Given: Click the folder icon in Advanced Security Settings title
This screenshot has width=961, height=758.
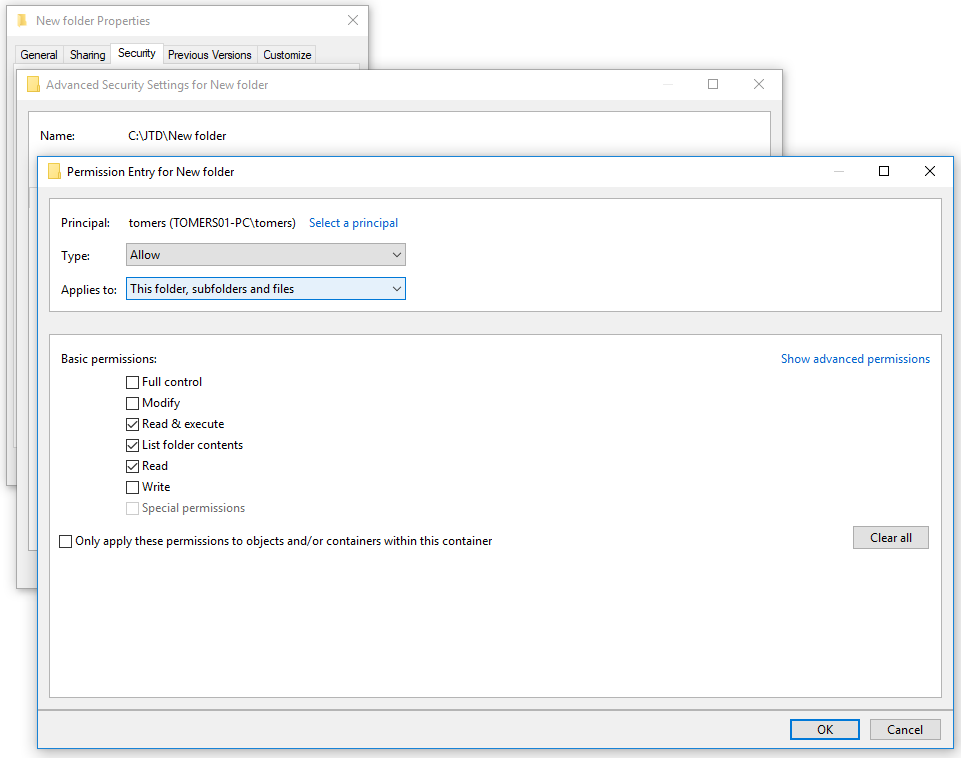Looking at the screenshot, I should 33,85.
